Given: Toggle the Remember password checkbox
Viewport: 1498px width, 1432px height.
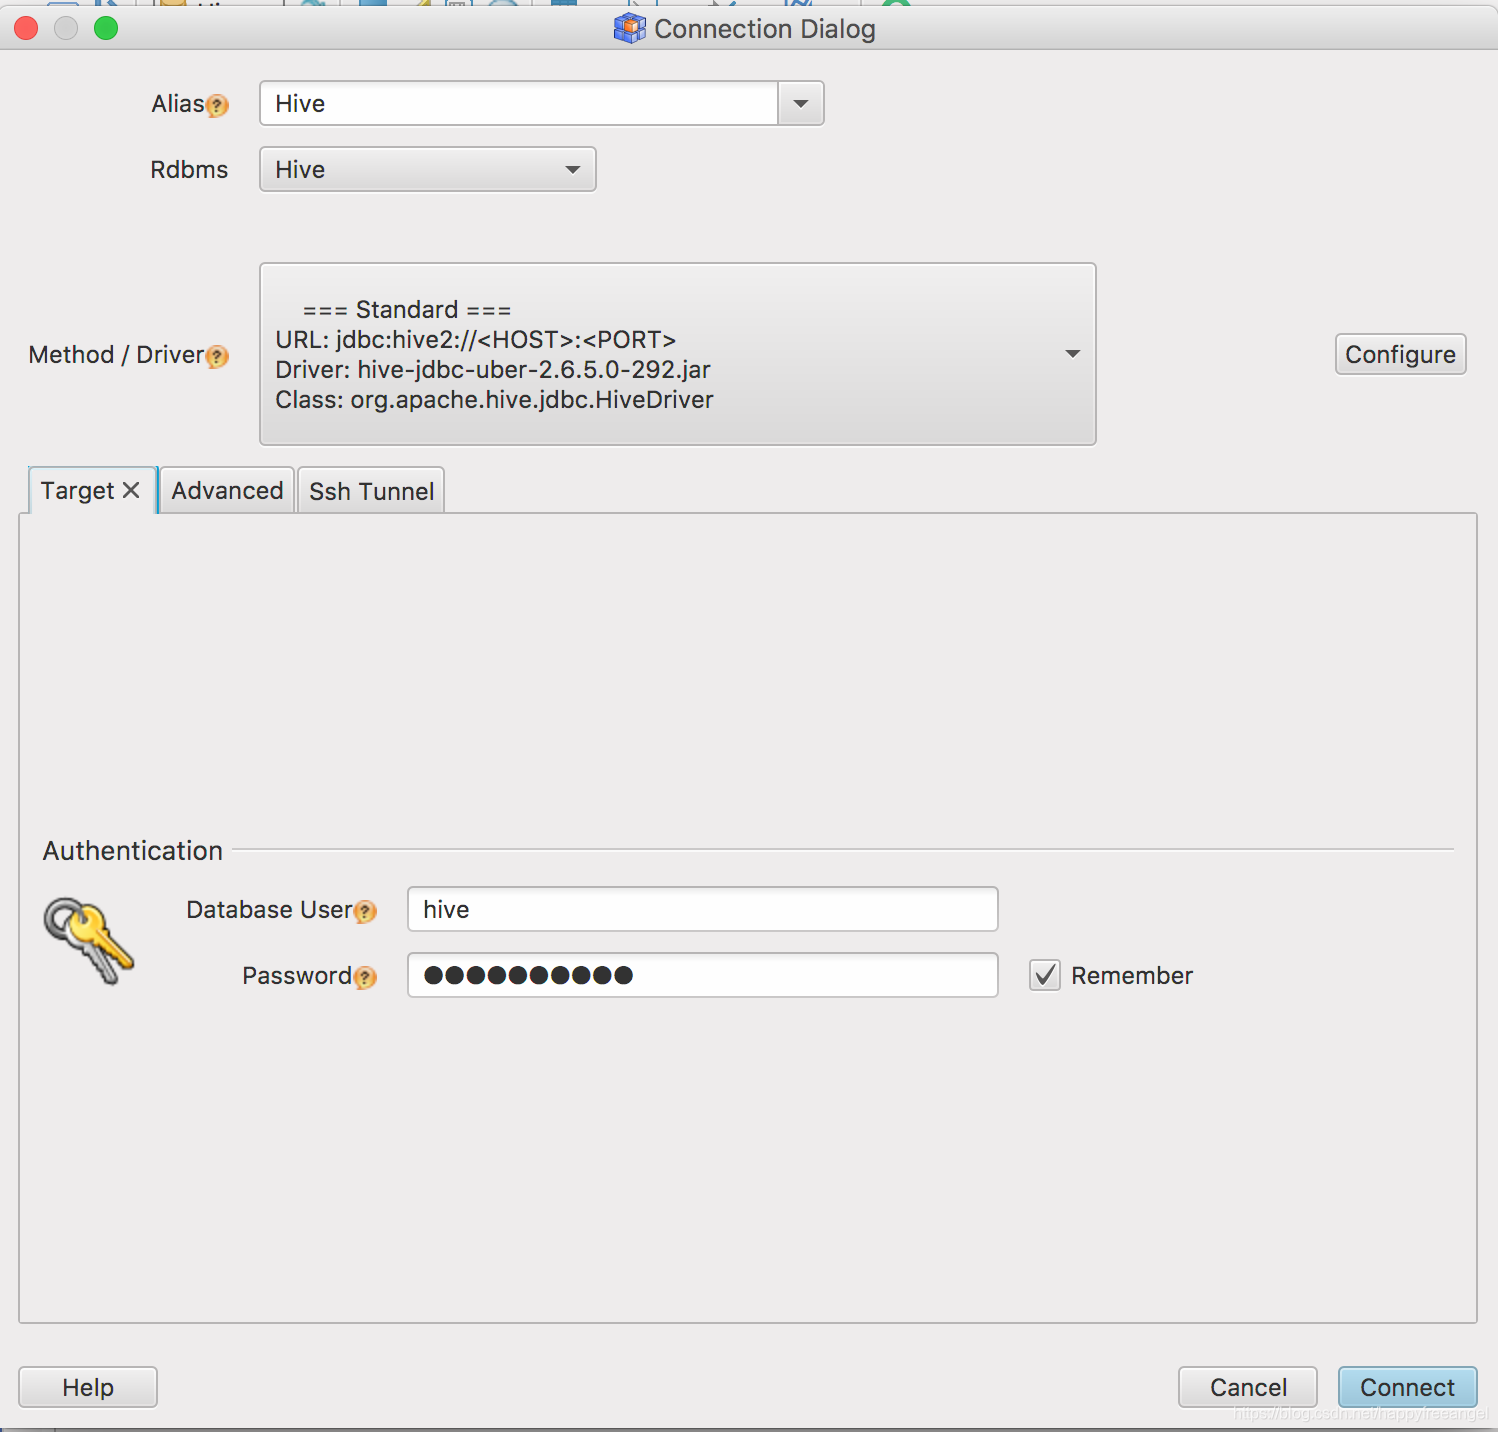Looking at the screenshot, I should click(x=1044, y=975).
